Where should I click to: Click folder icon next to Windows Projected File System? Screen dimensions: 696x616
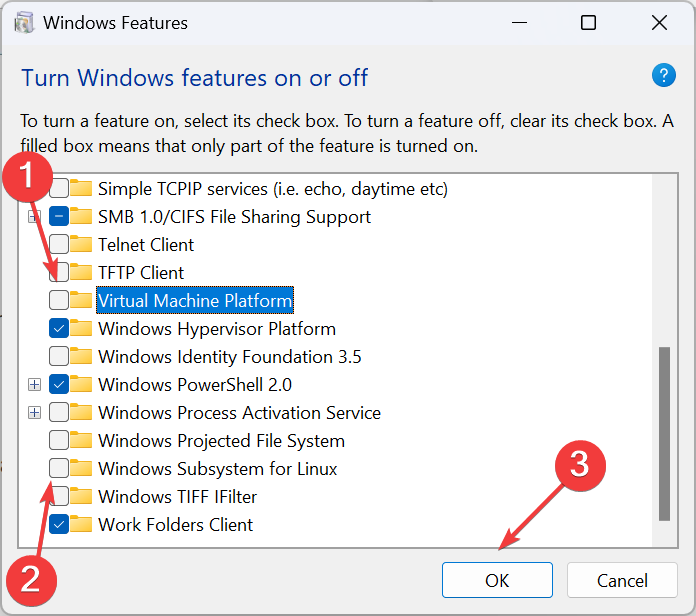82,440
